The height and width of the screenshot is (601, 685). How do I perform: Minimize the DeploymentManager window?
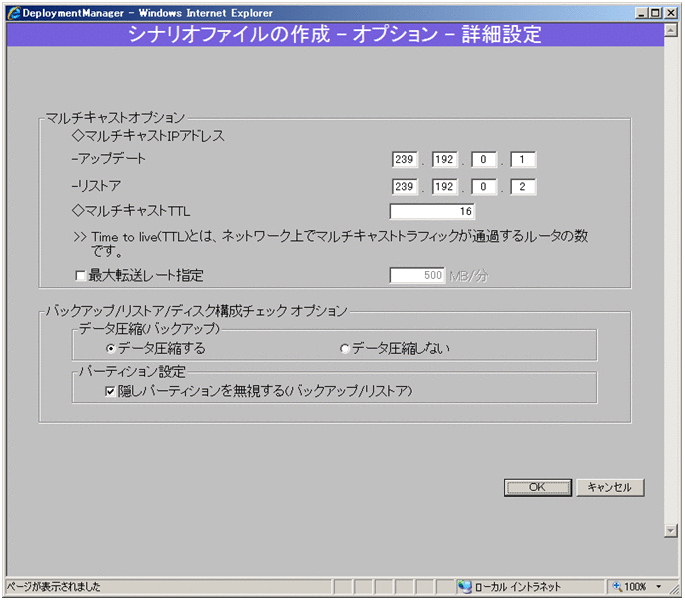tap(641, 13)
